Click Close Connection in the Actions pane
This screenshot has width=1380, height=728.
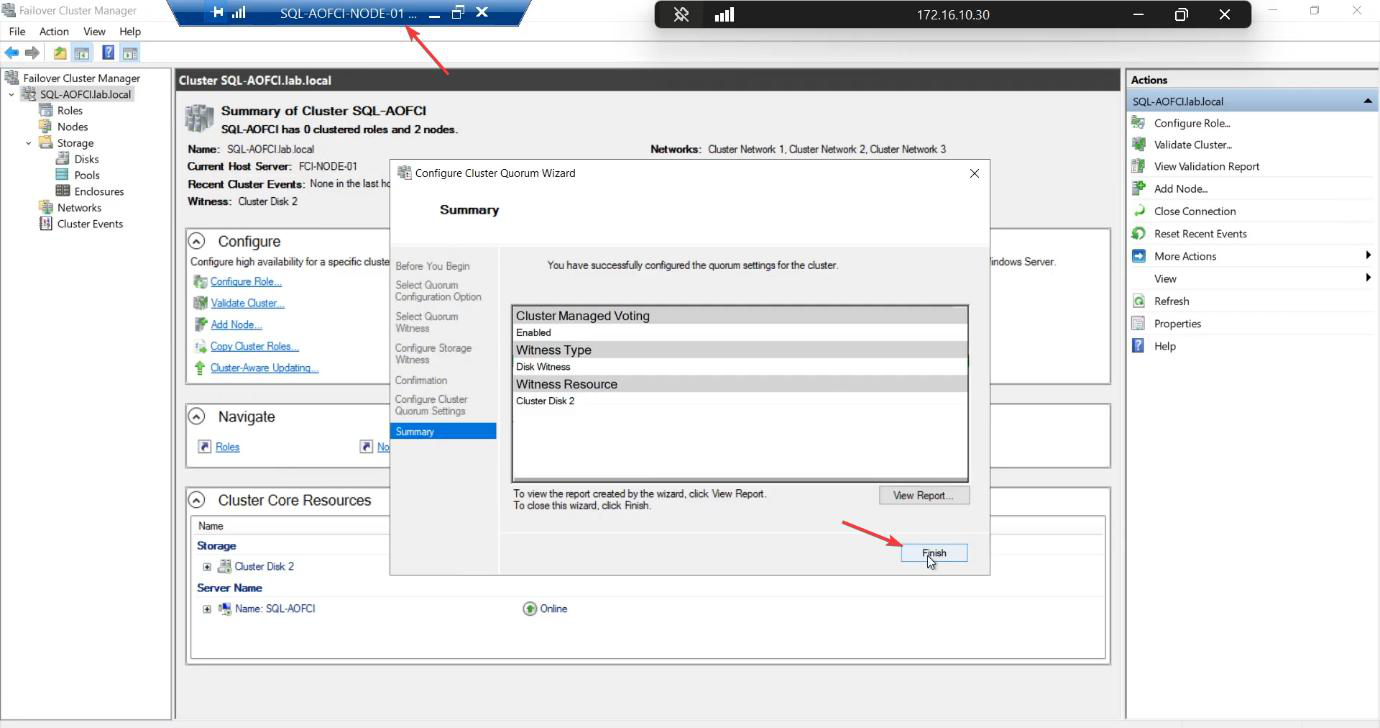[1195, 212]
